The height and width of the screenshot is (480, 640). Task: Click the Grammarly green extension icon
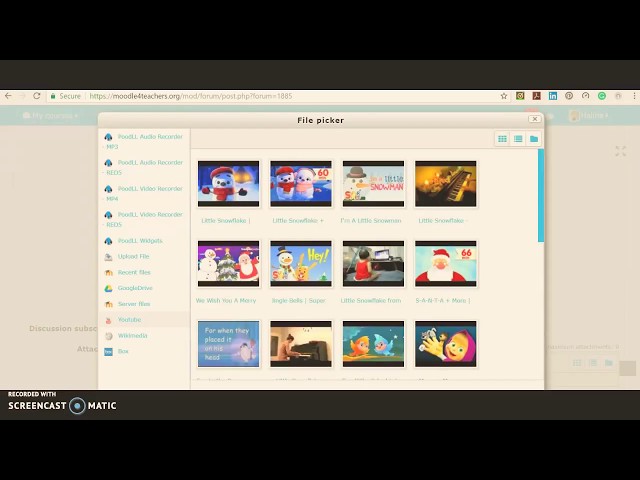(x=602, y=96)
